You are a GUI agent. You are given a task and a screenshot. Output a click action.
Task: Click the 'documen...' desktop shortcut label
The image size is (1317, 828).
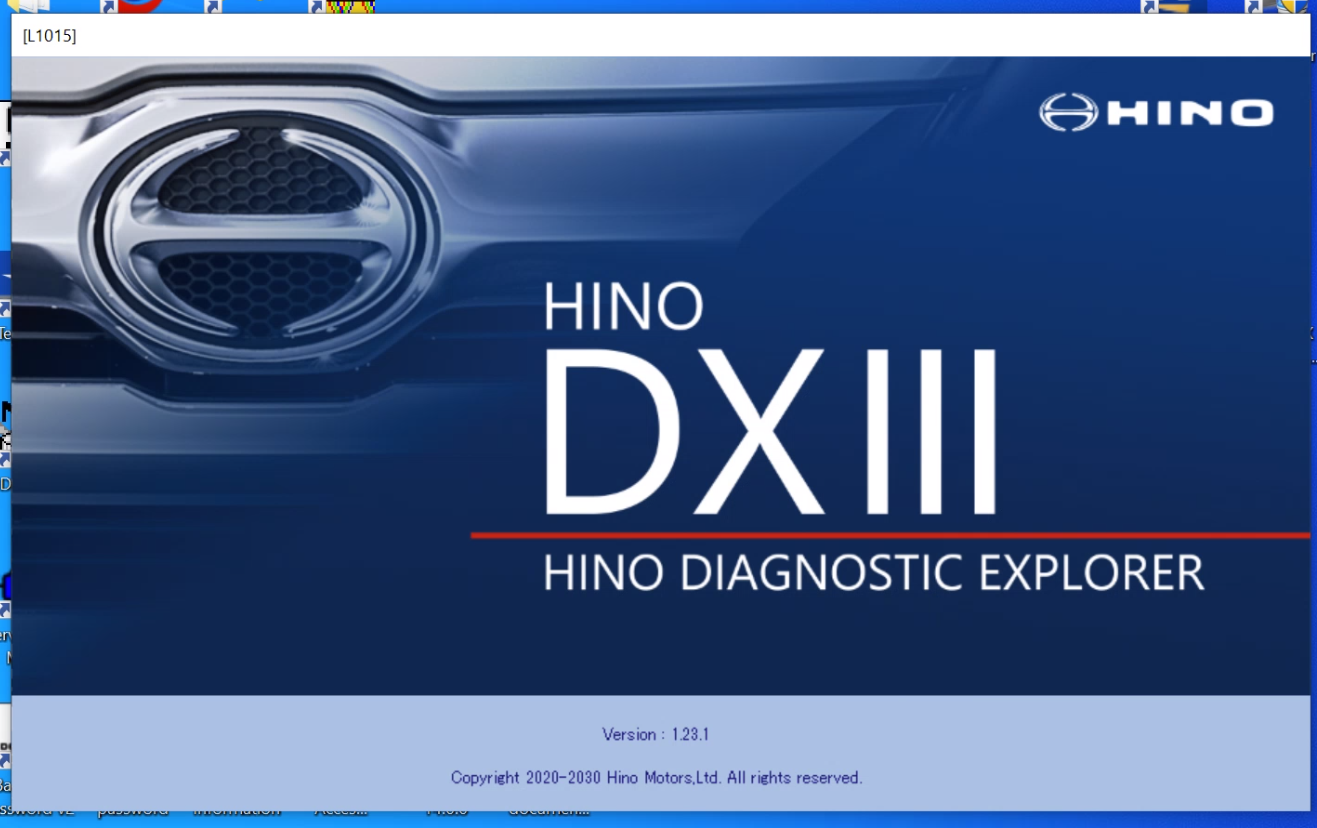[x=549, y=812]
